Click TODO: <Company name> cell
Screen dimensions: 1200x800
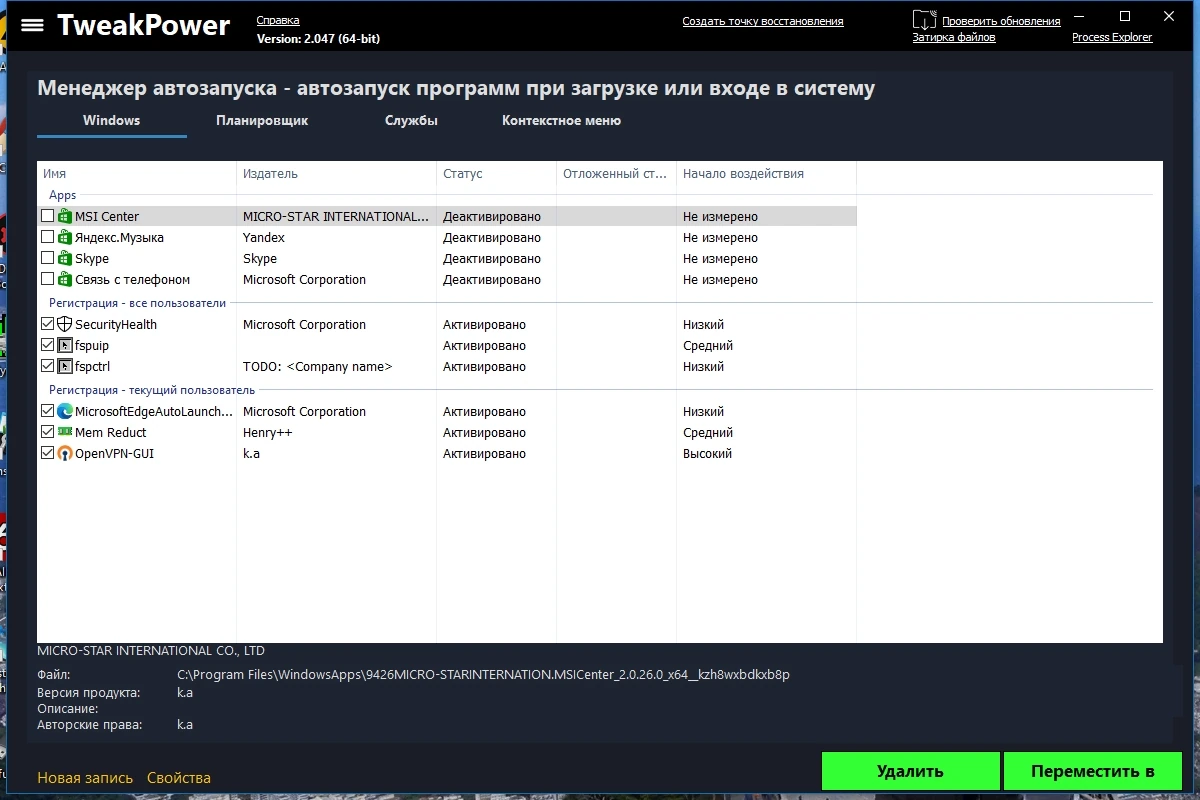[x=318, y=366]
